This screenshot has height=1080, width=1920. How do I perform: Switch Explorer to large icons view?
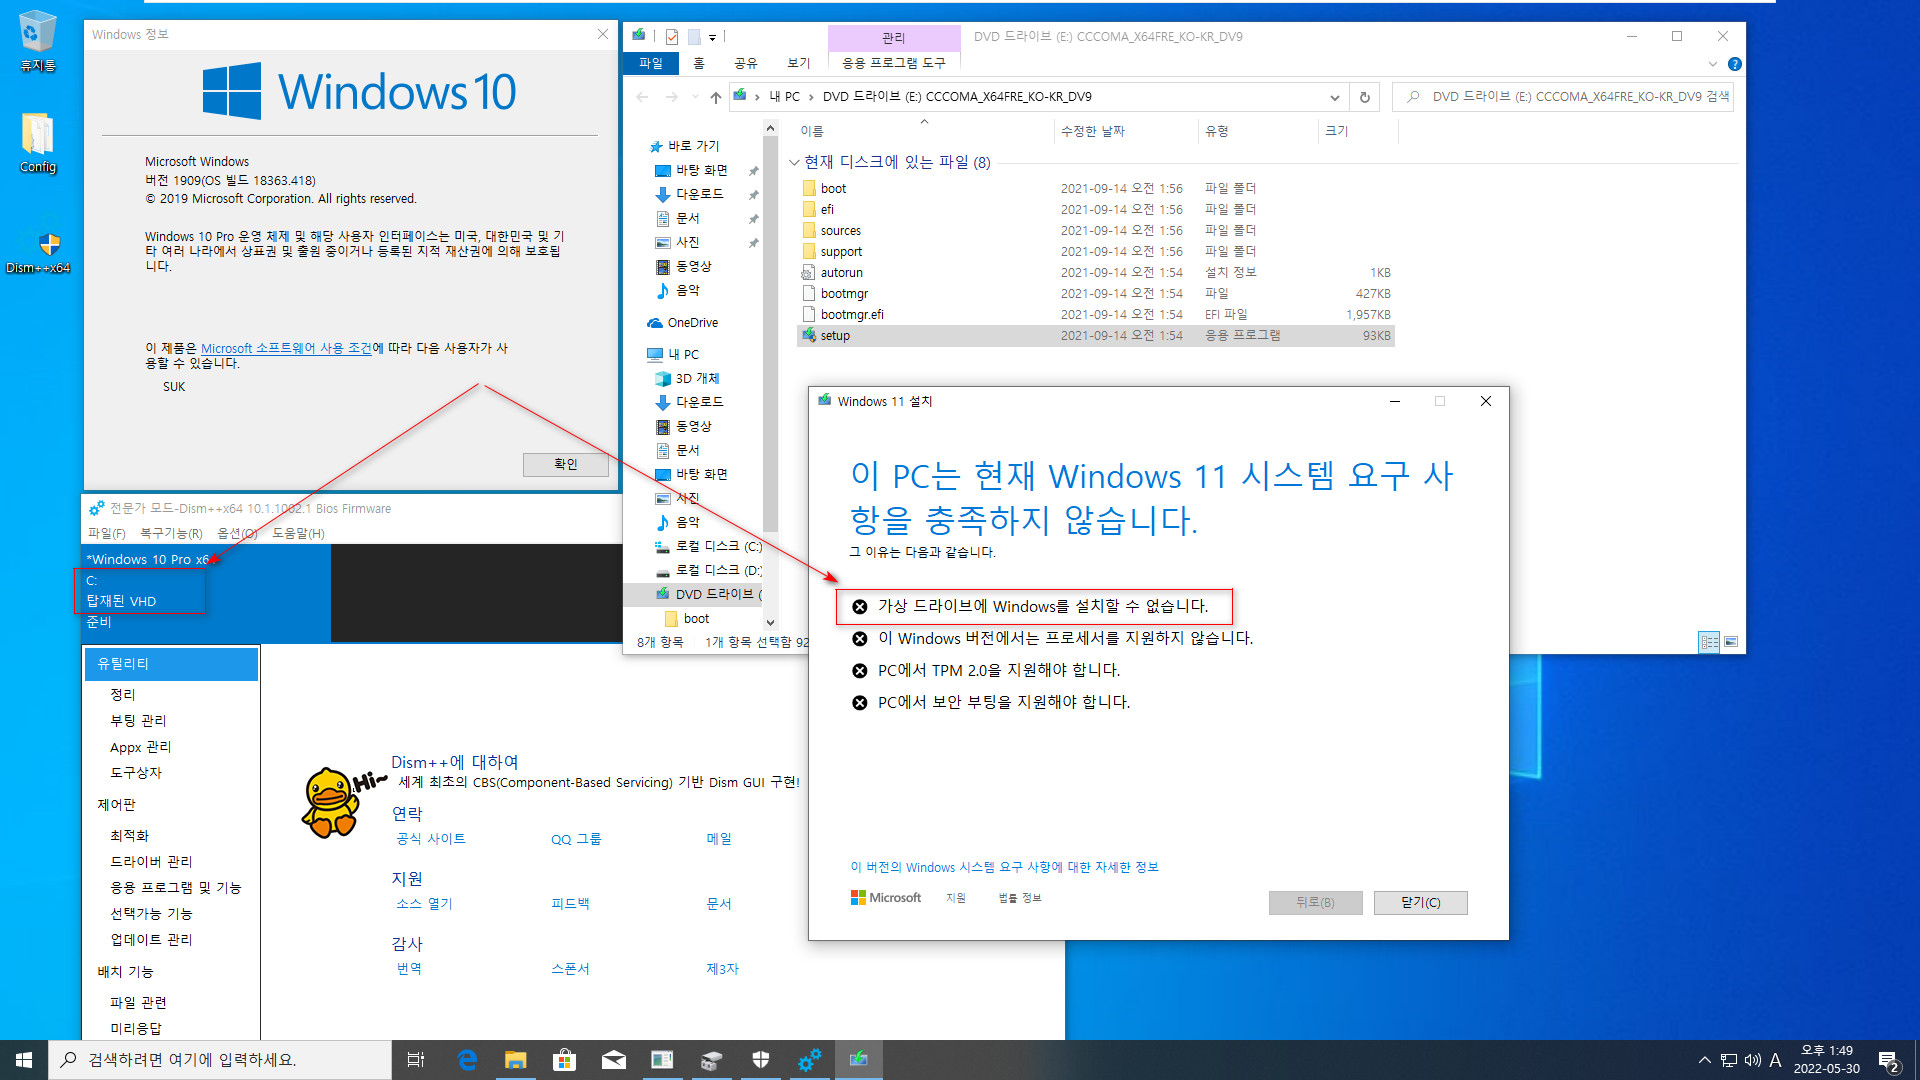tap(1731, 642)
